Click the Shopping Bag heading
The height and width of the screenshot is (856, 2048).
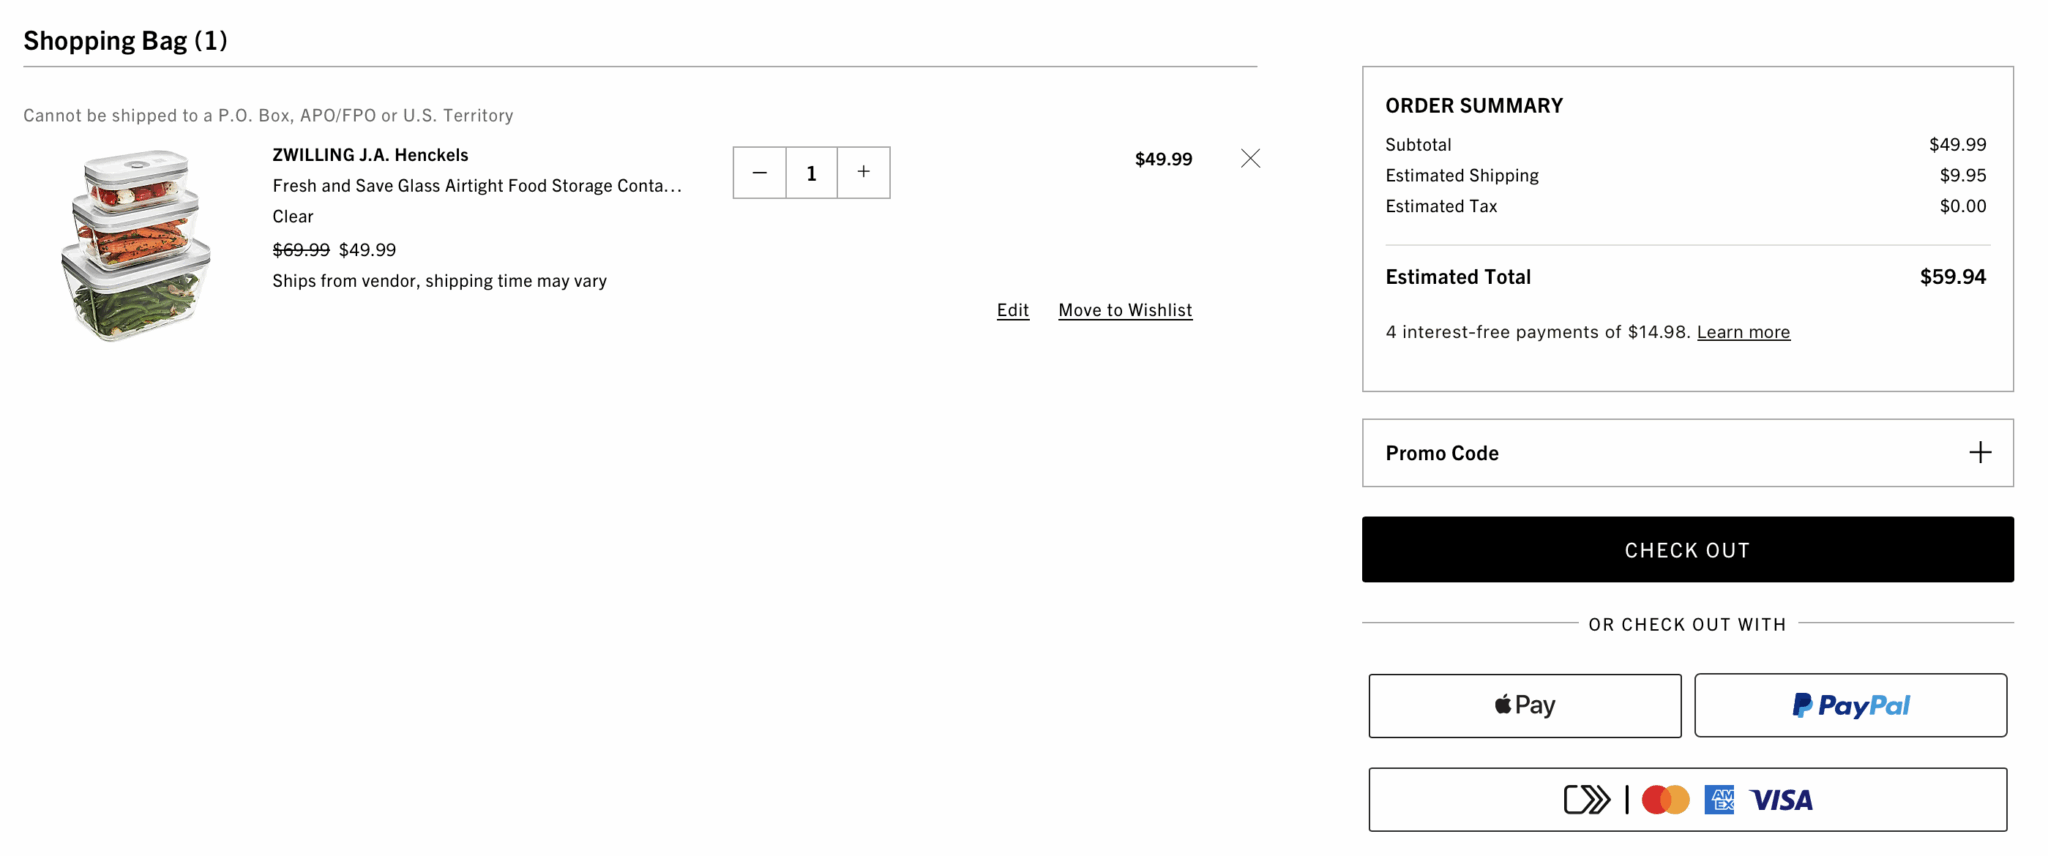pos(125,40)
